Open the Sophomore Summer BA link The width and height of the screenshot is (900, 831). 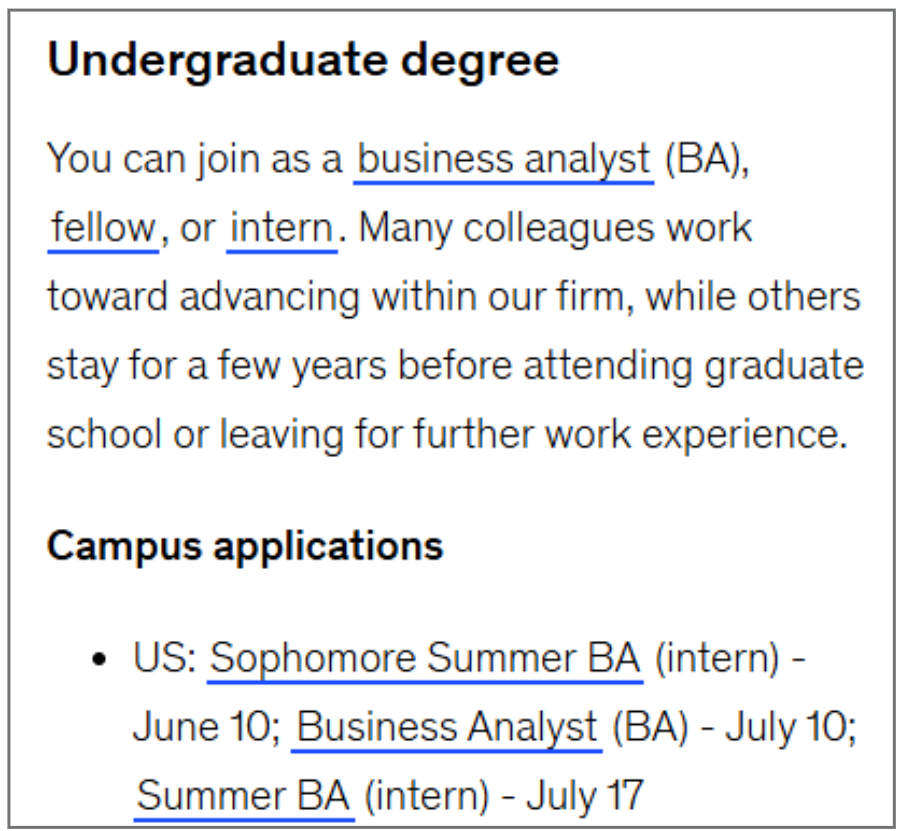(x=425, y=658)
